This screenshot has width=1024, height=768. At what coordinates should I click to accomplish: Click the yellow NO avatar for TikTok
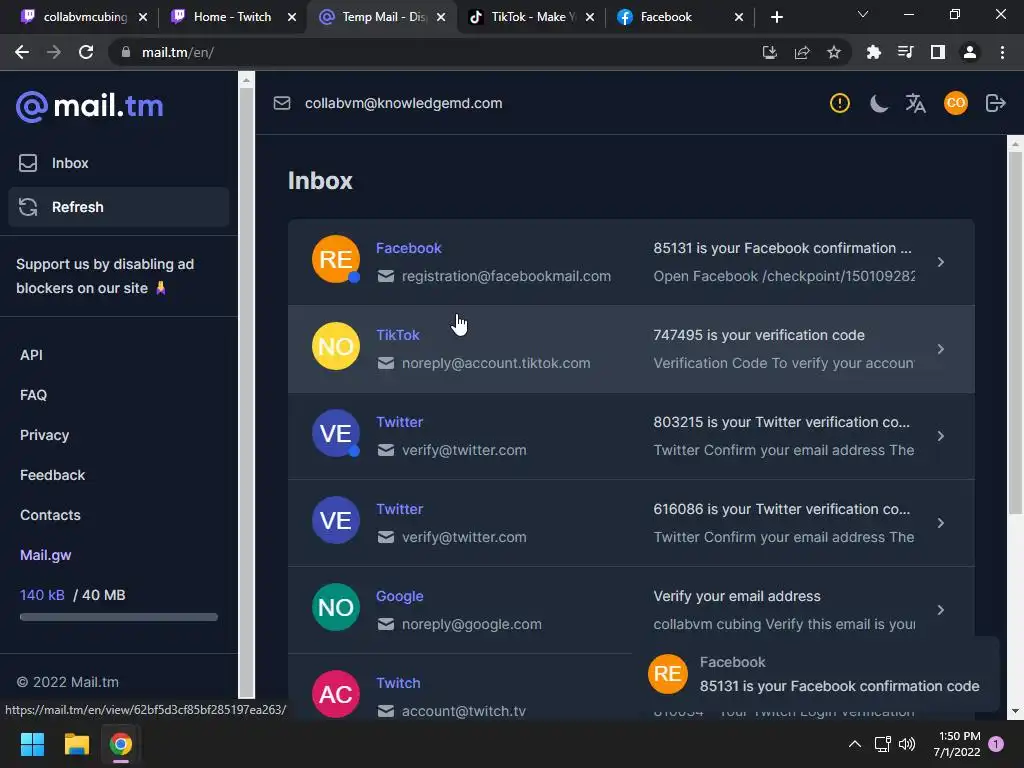coord(336,346)
